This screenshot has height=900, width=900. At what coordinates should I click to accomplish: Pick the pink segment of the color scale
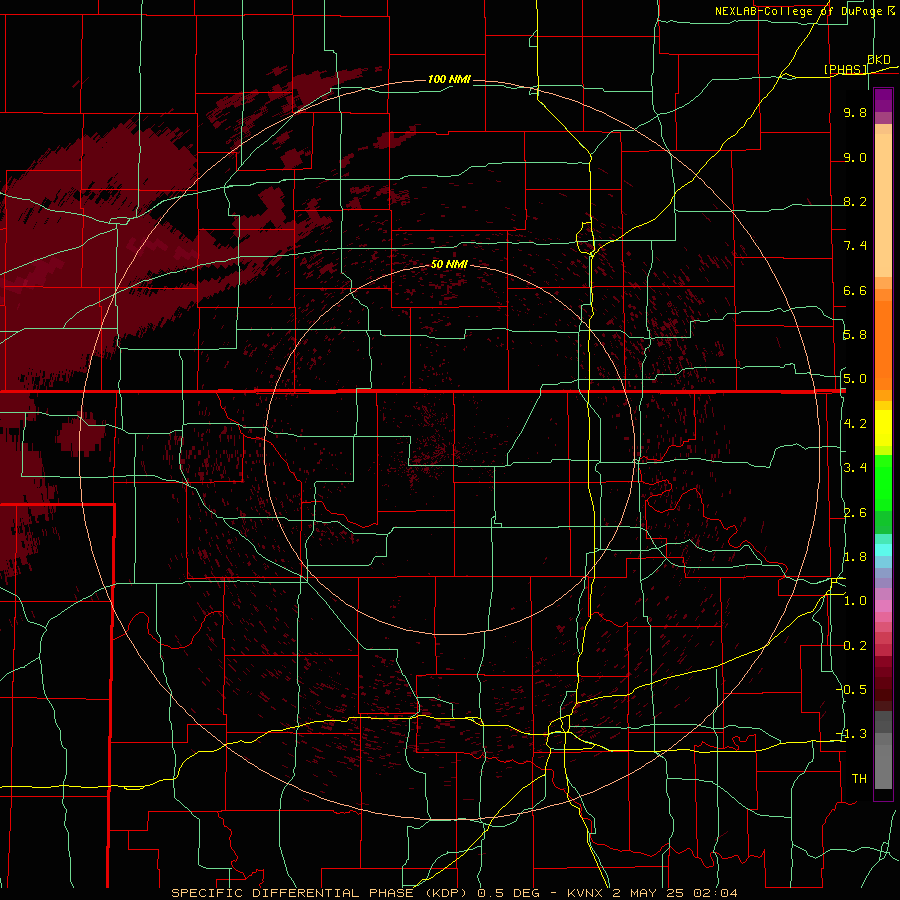click(x=883, y=606)
